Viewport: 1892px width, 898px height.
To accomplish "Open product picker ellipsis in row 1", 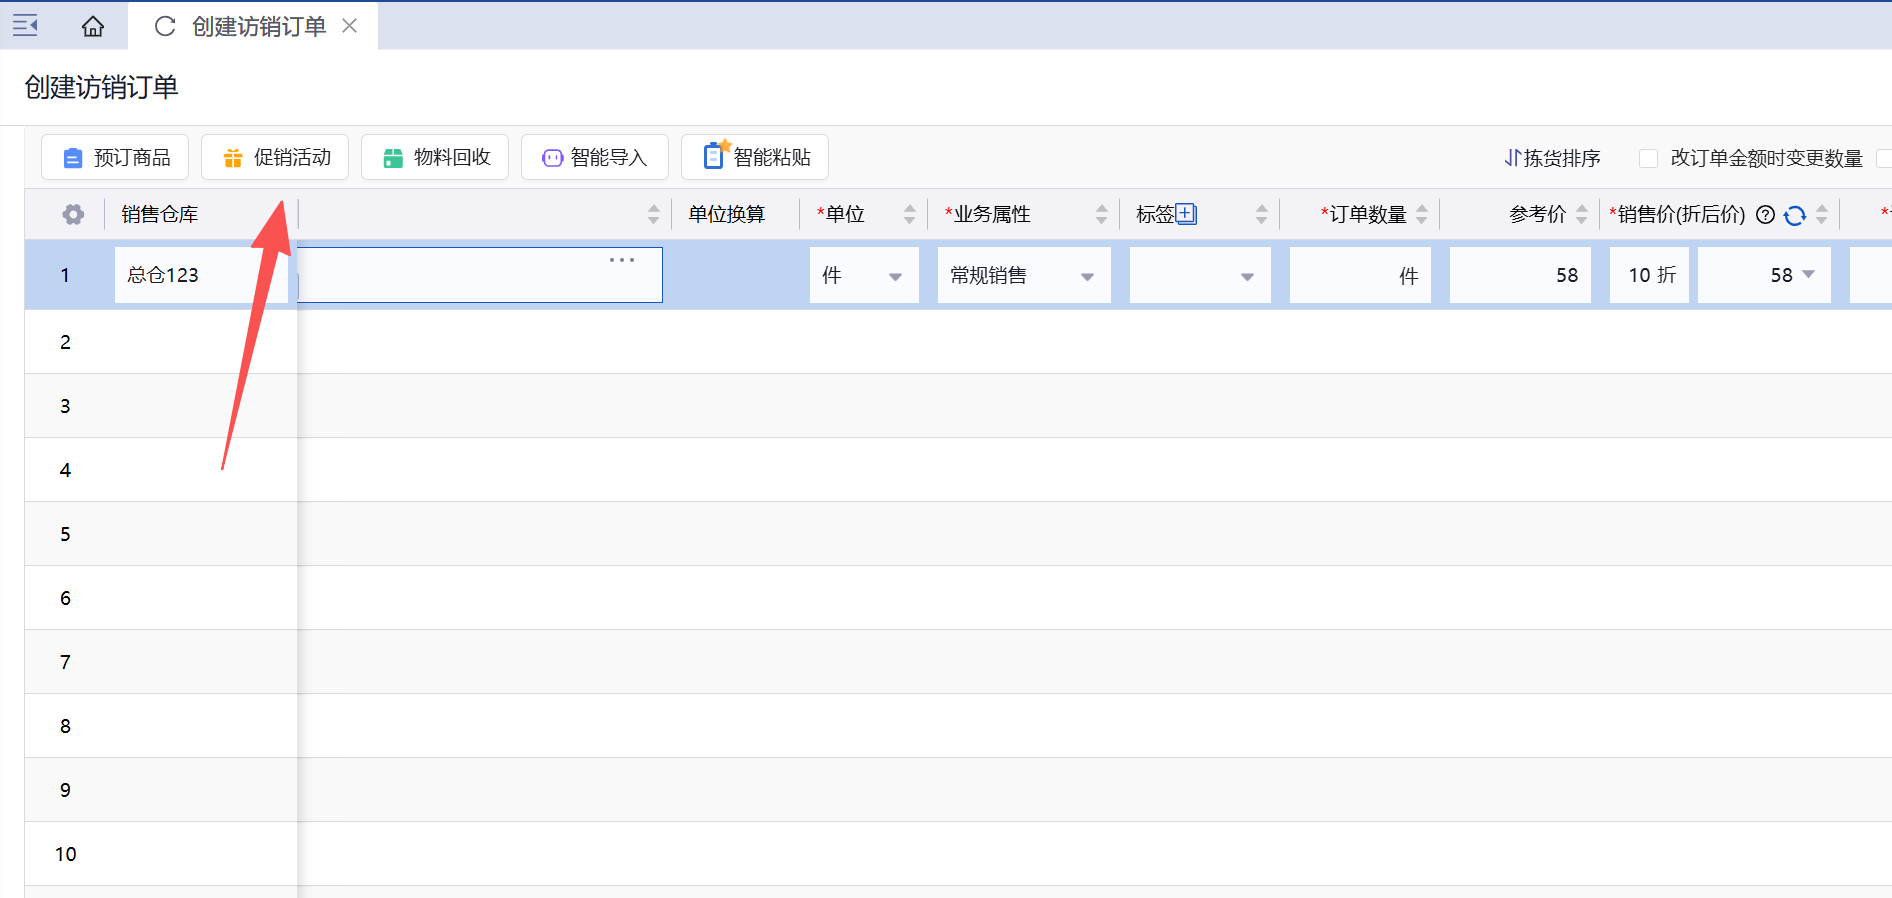I will tap(622, 260).
